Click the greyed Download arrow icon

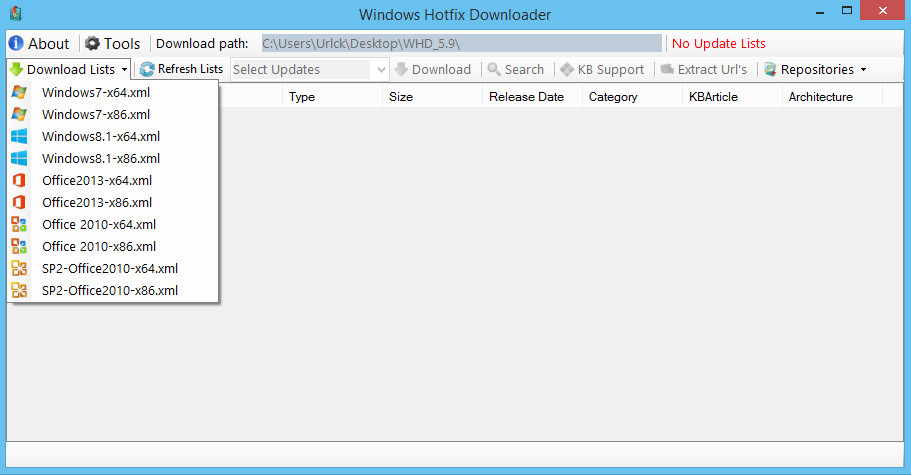click(x=401, y=69)
